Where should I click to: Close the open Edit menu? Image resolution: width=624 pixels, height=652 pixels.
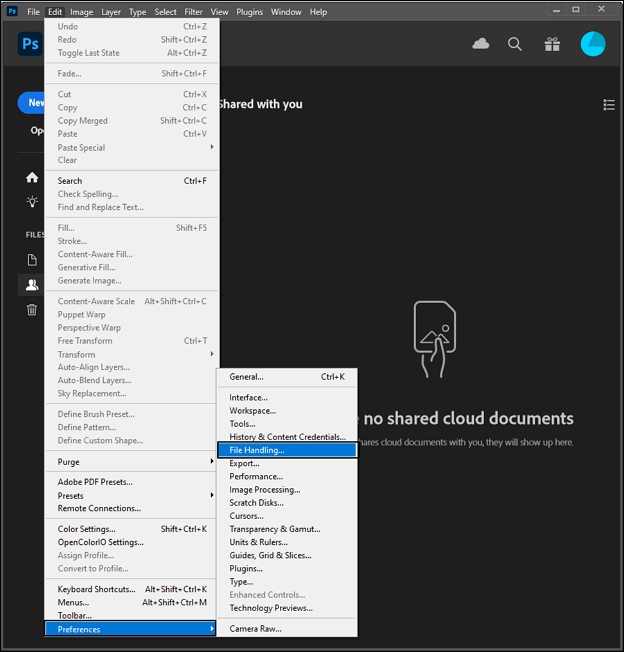point(55,12)
